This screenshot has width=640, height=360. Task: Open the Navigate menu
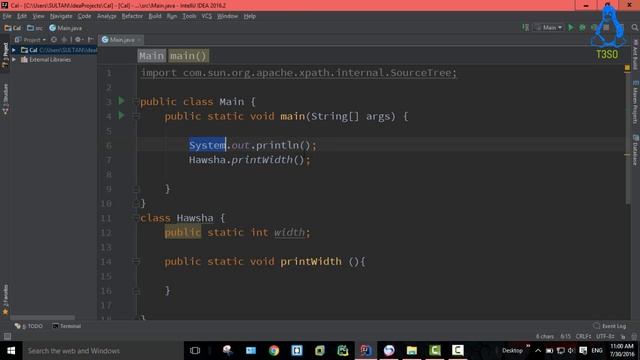(61, 16)
